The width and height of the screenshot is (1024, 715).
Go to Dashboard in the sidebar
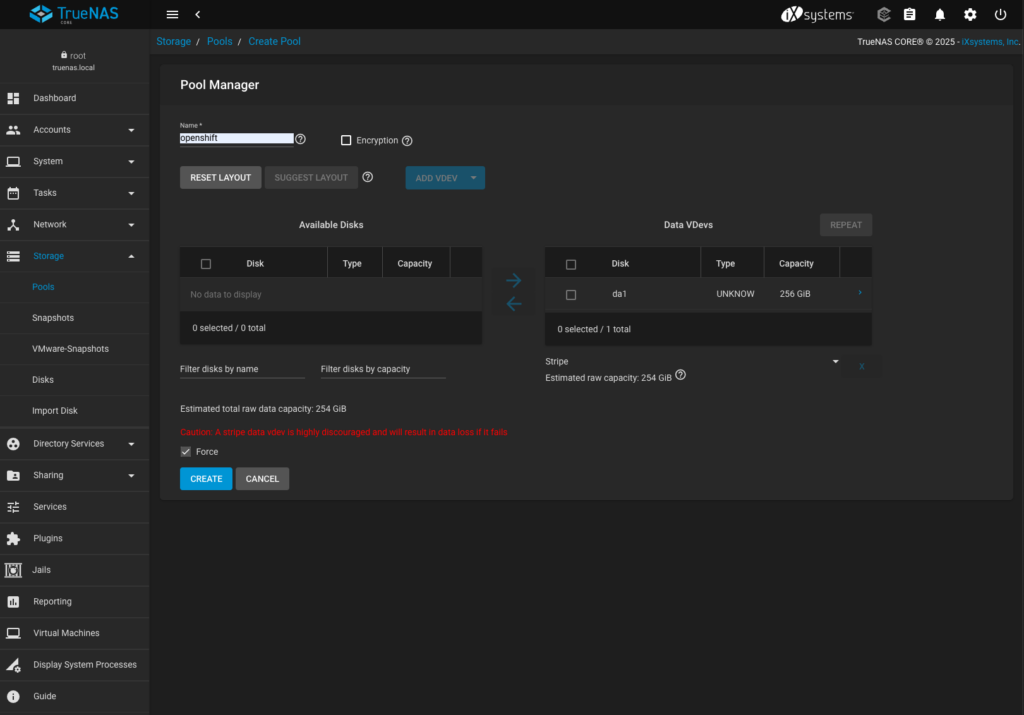click(x=54, y=98)
